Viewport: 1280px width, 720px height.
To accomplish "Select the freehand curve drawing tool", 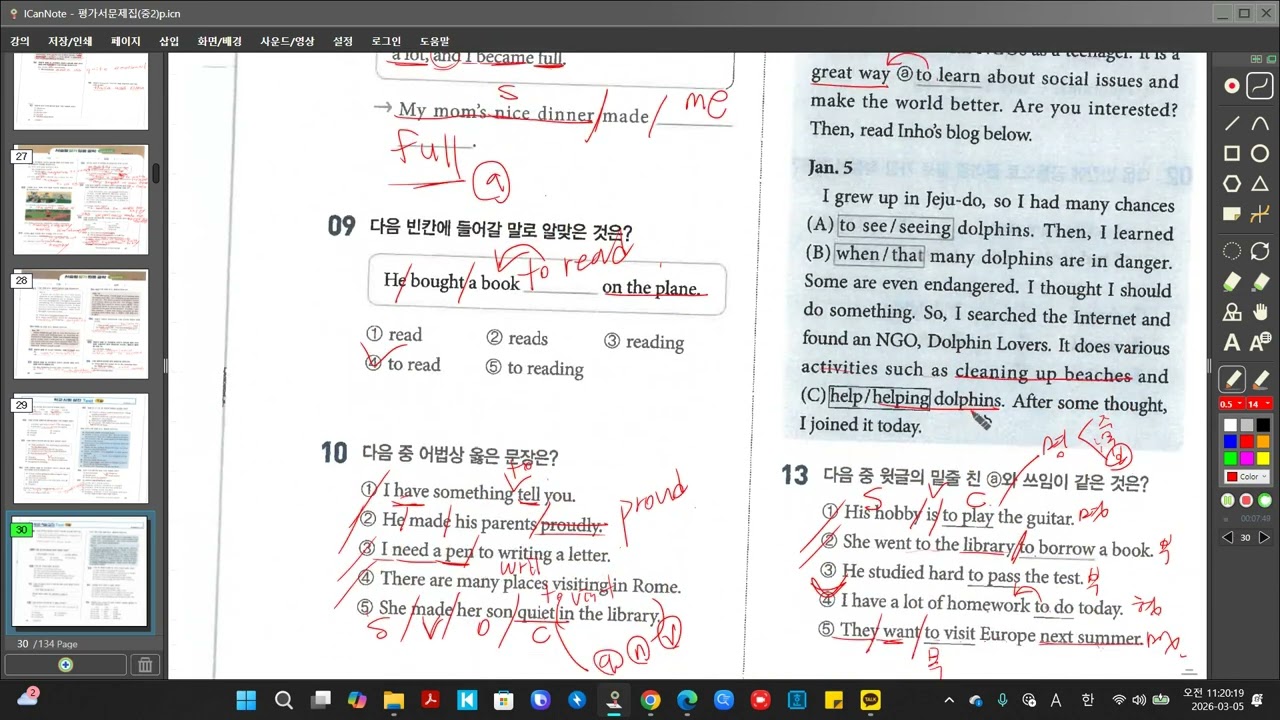I will 1260,86.
